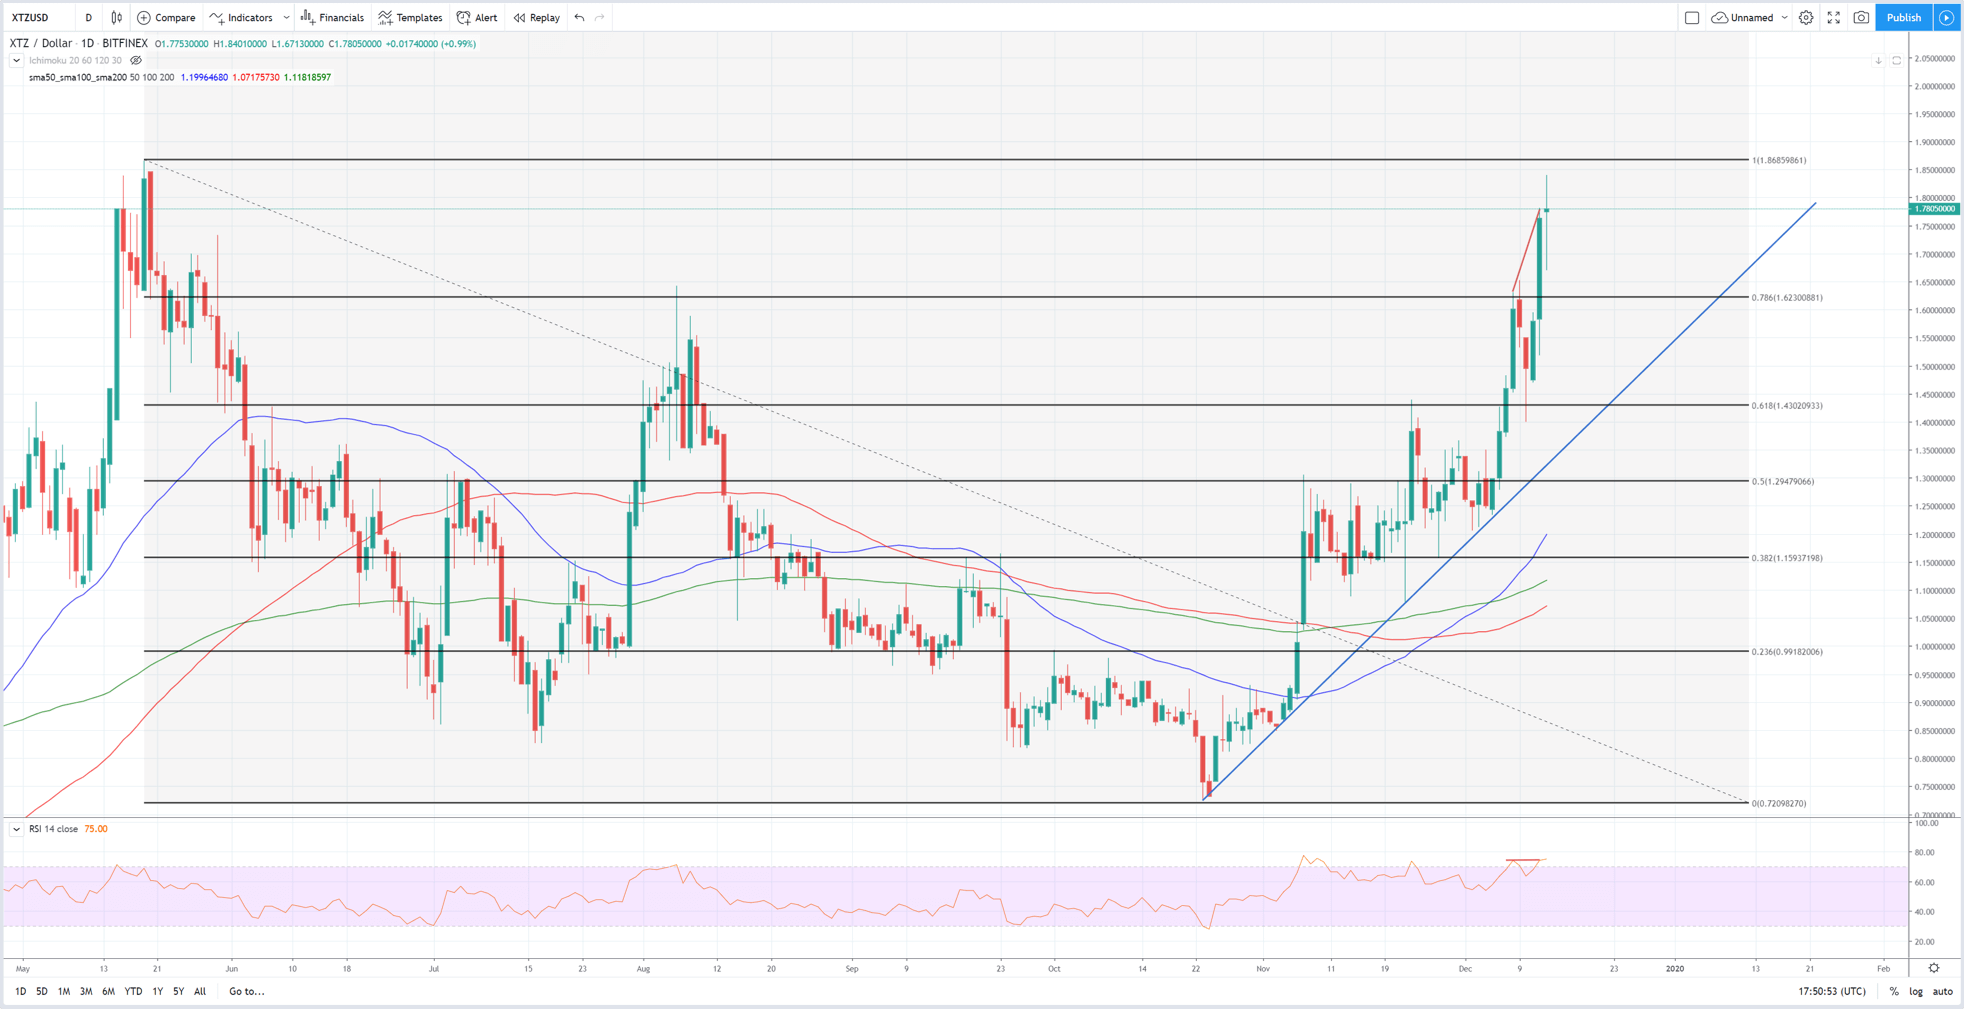The image size is (1964, 1009).
Task: Expand the Unnamed layout dropdown arrow
Action: tap(1784, 17)
